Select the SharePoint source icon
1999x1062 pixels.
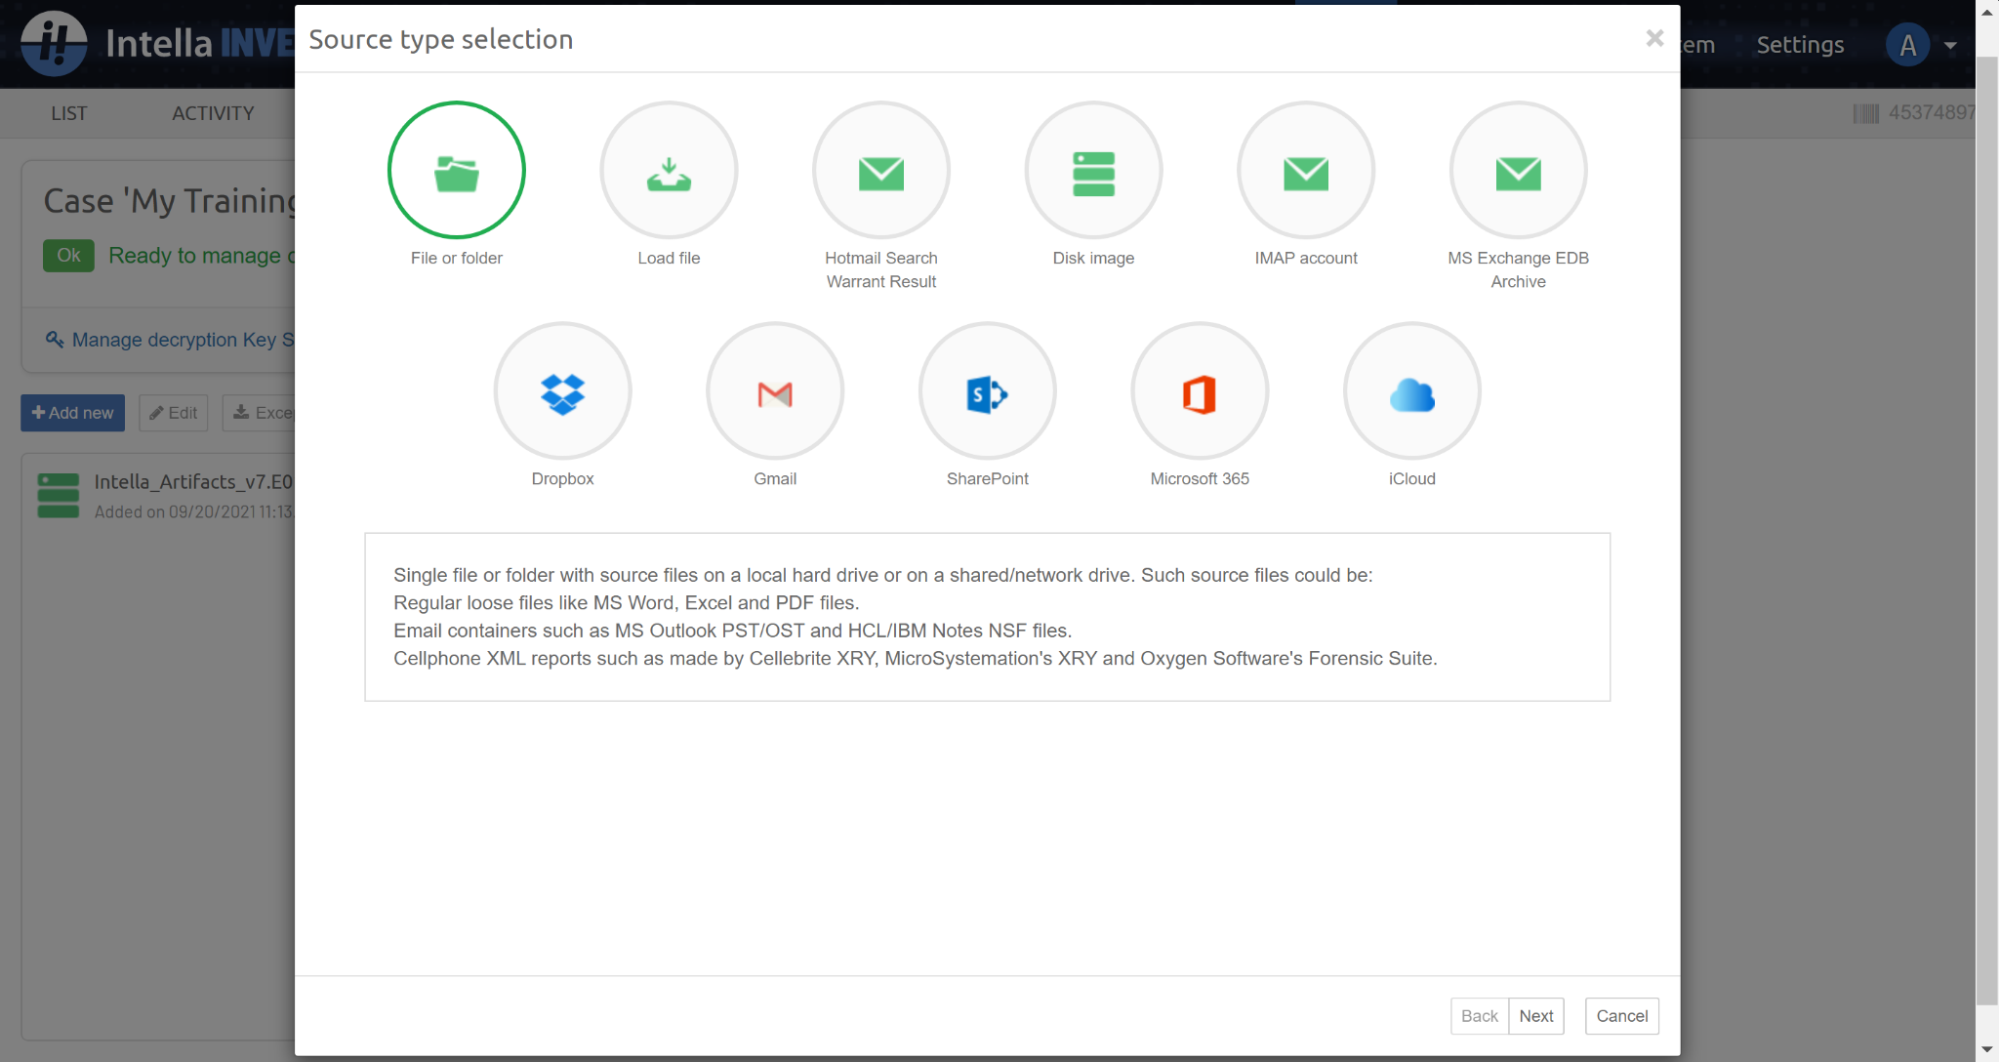(x=987, y=392)
